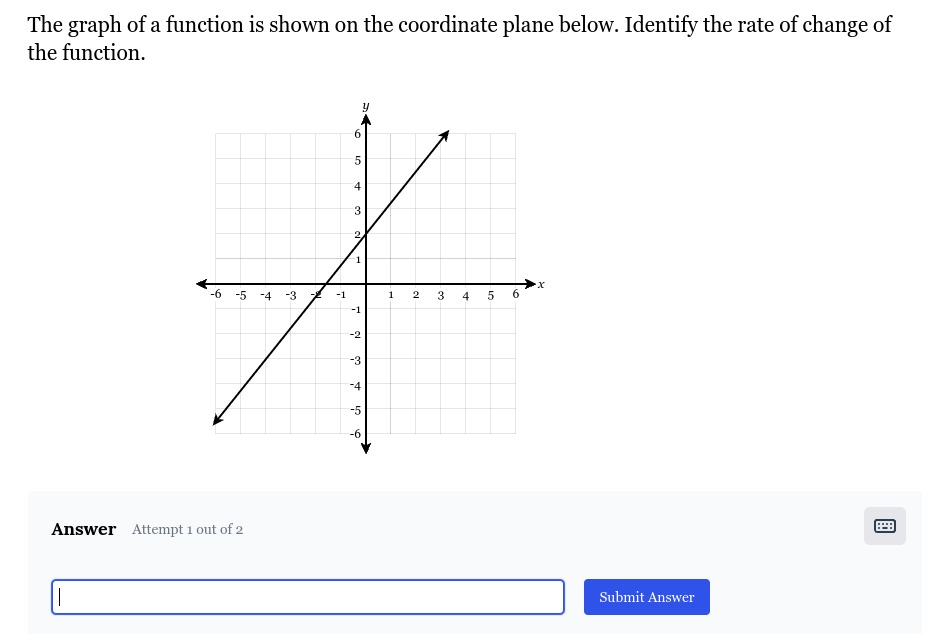Screen dimensions: 929x634
Task: Click the line's upper-right arrowhead
Action: (x=444, y=136)
